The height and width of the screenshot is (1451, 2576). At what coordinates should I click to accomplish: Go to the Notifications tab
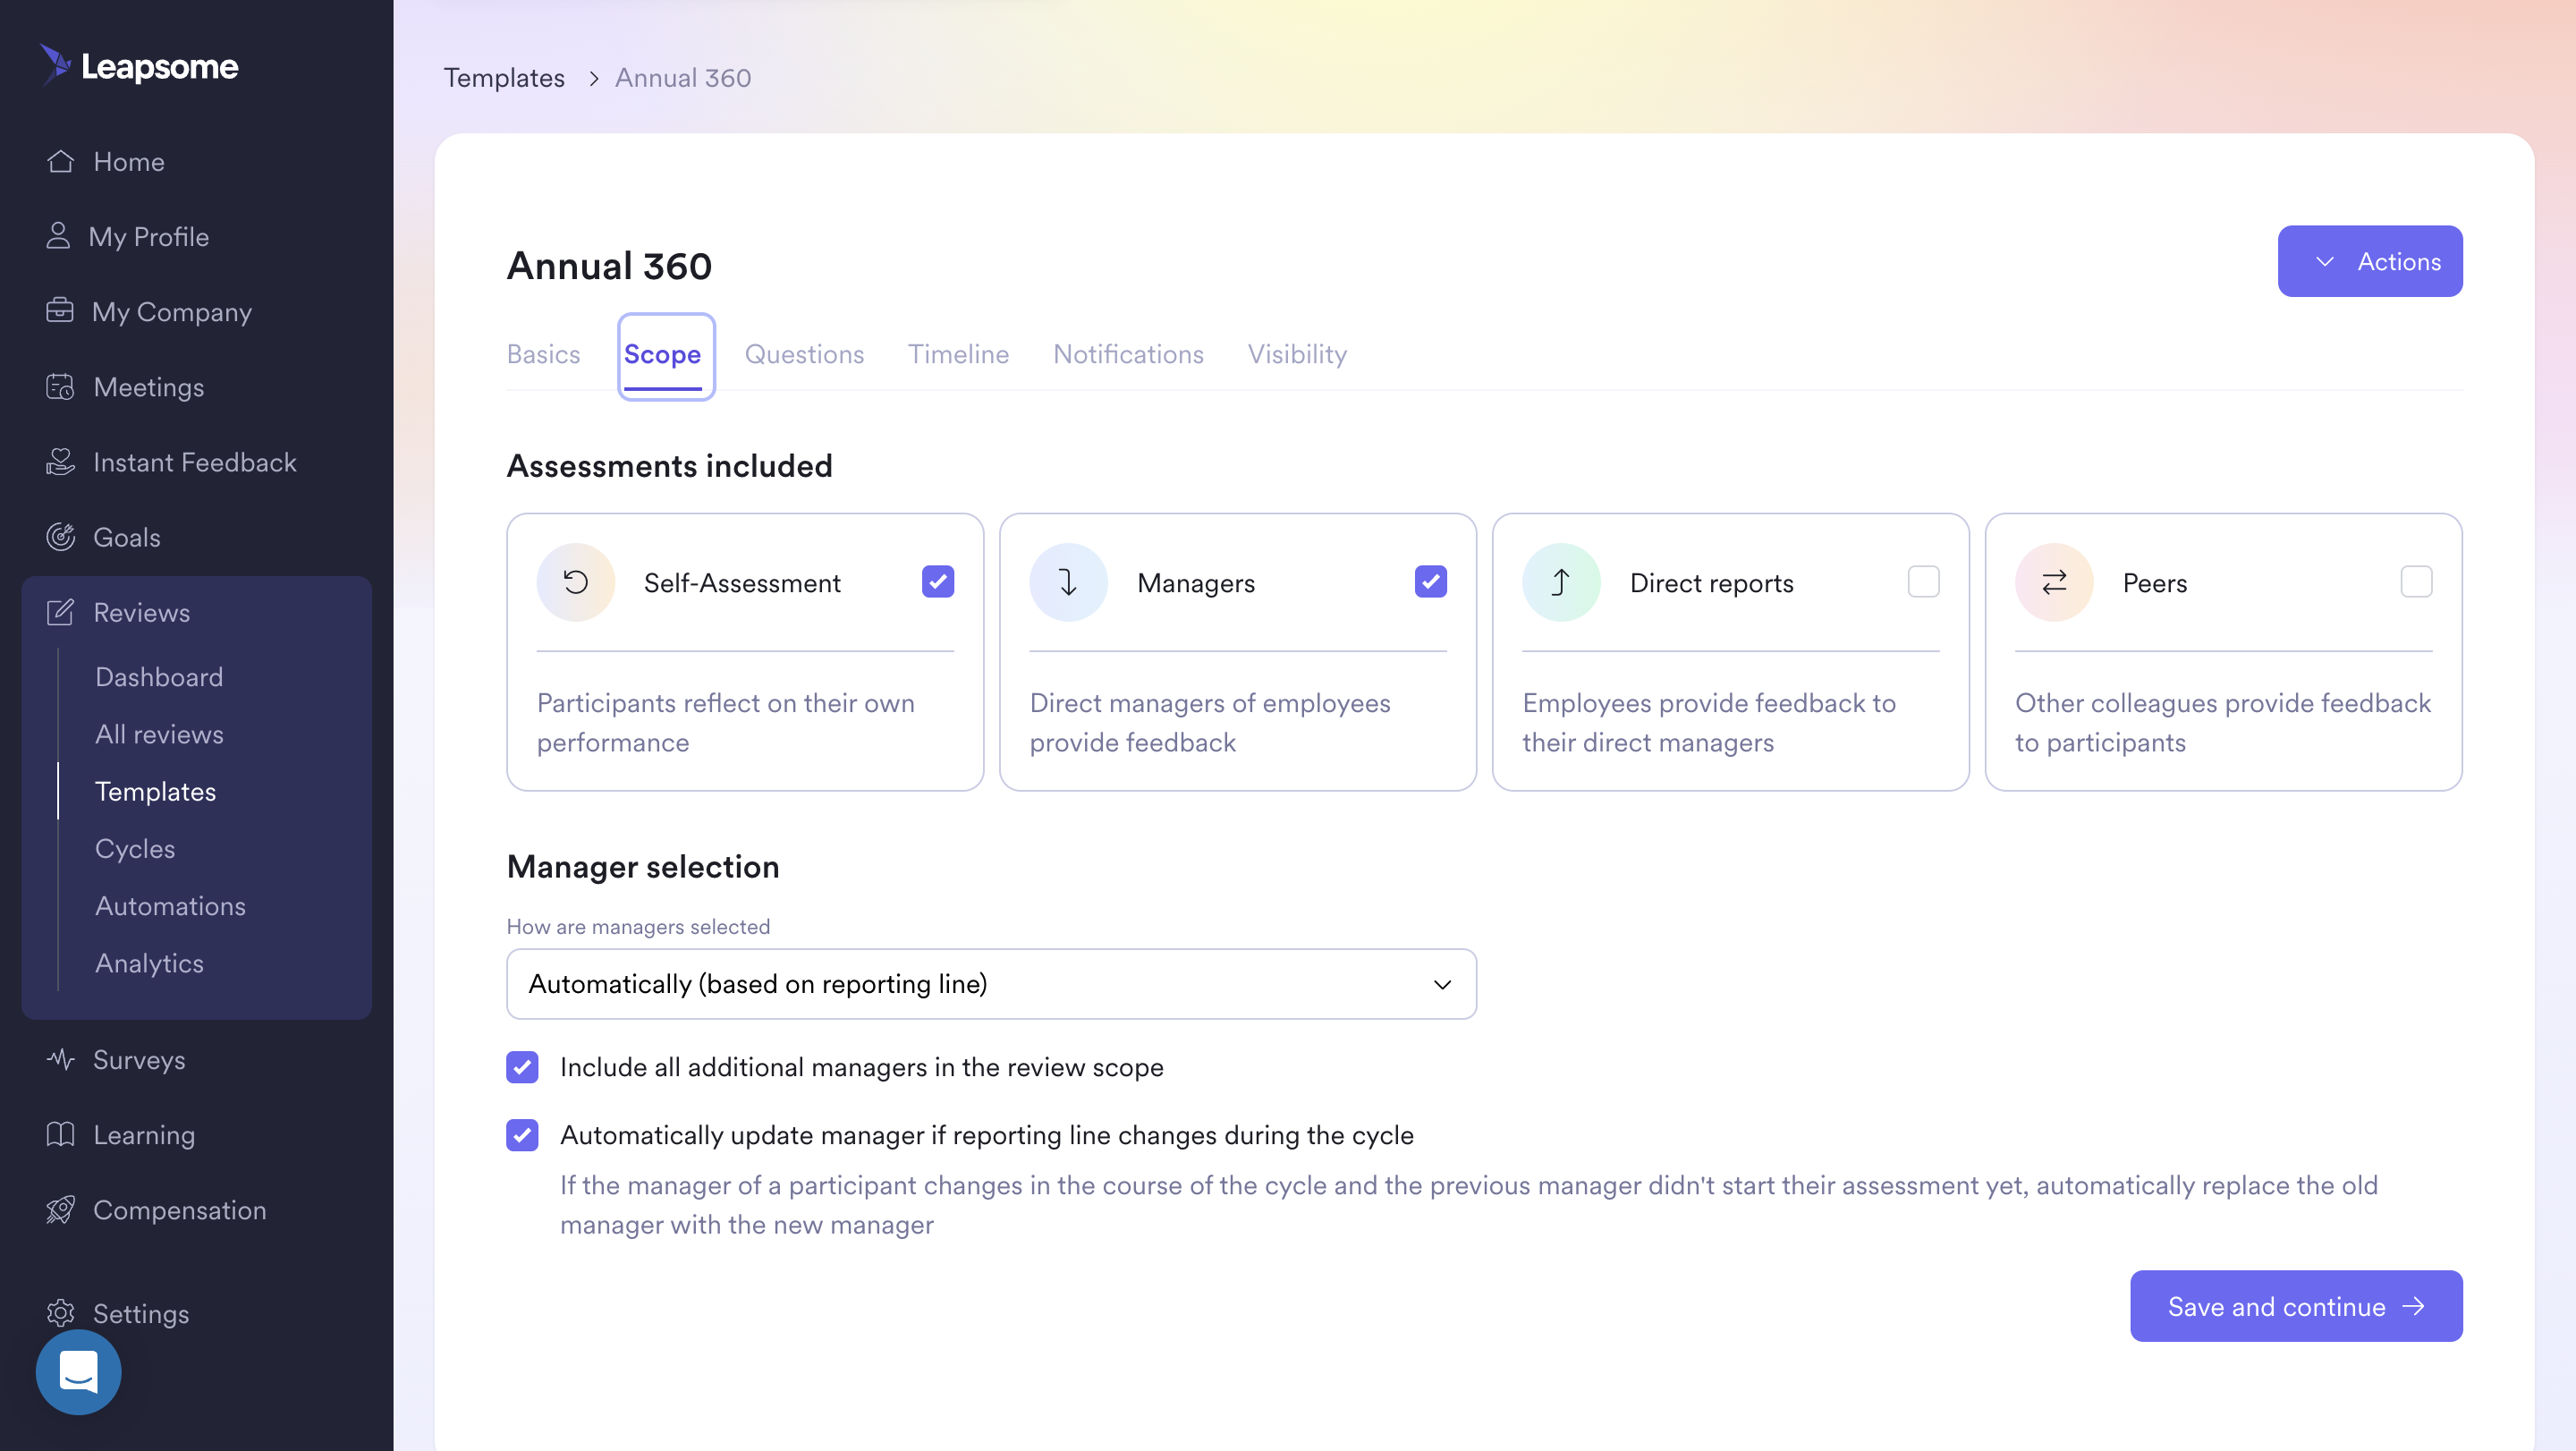pyautogui.click(x=1128, y=354)
